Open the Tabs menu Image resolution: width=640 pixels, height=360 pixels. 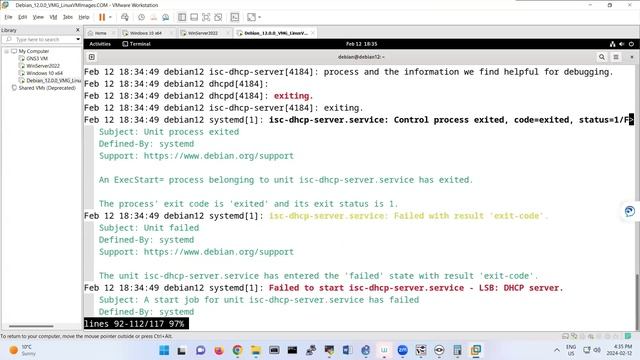click(x=67, y=17)
